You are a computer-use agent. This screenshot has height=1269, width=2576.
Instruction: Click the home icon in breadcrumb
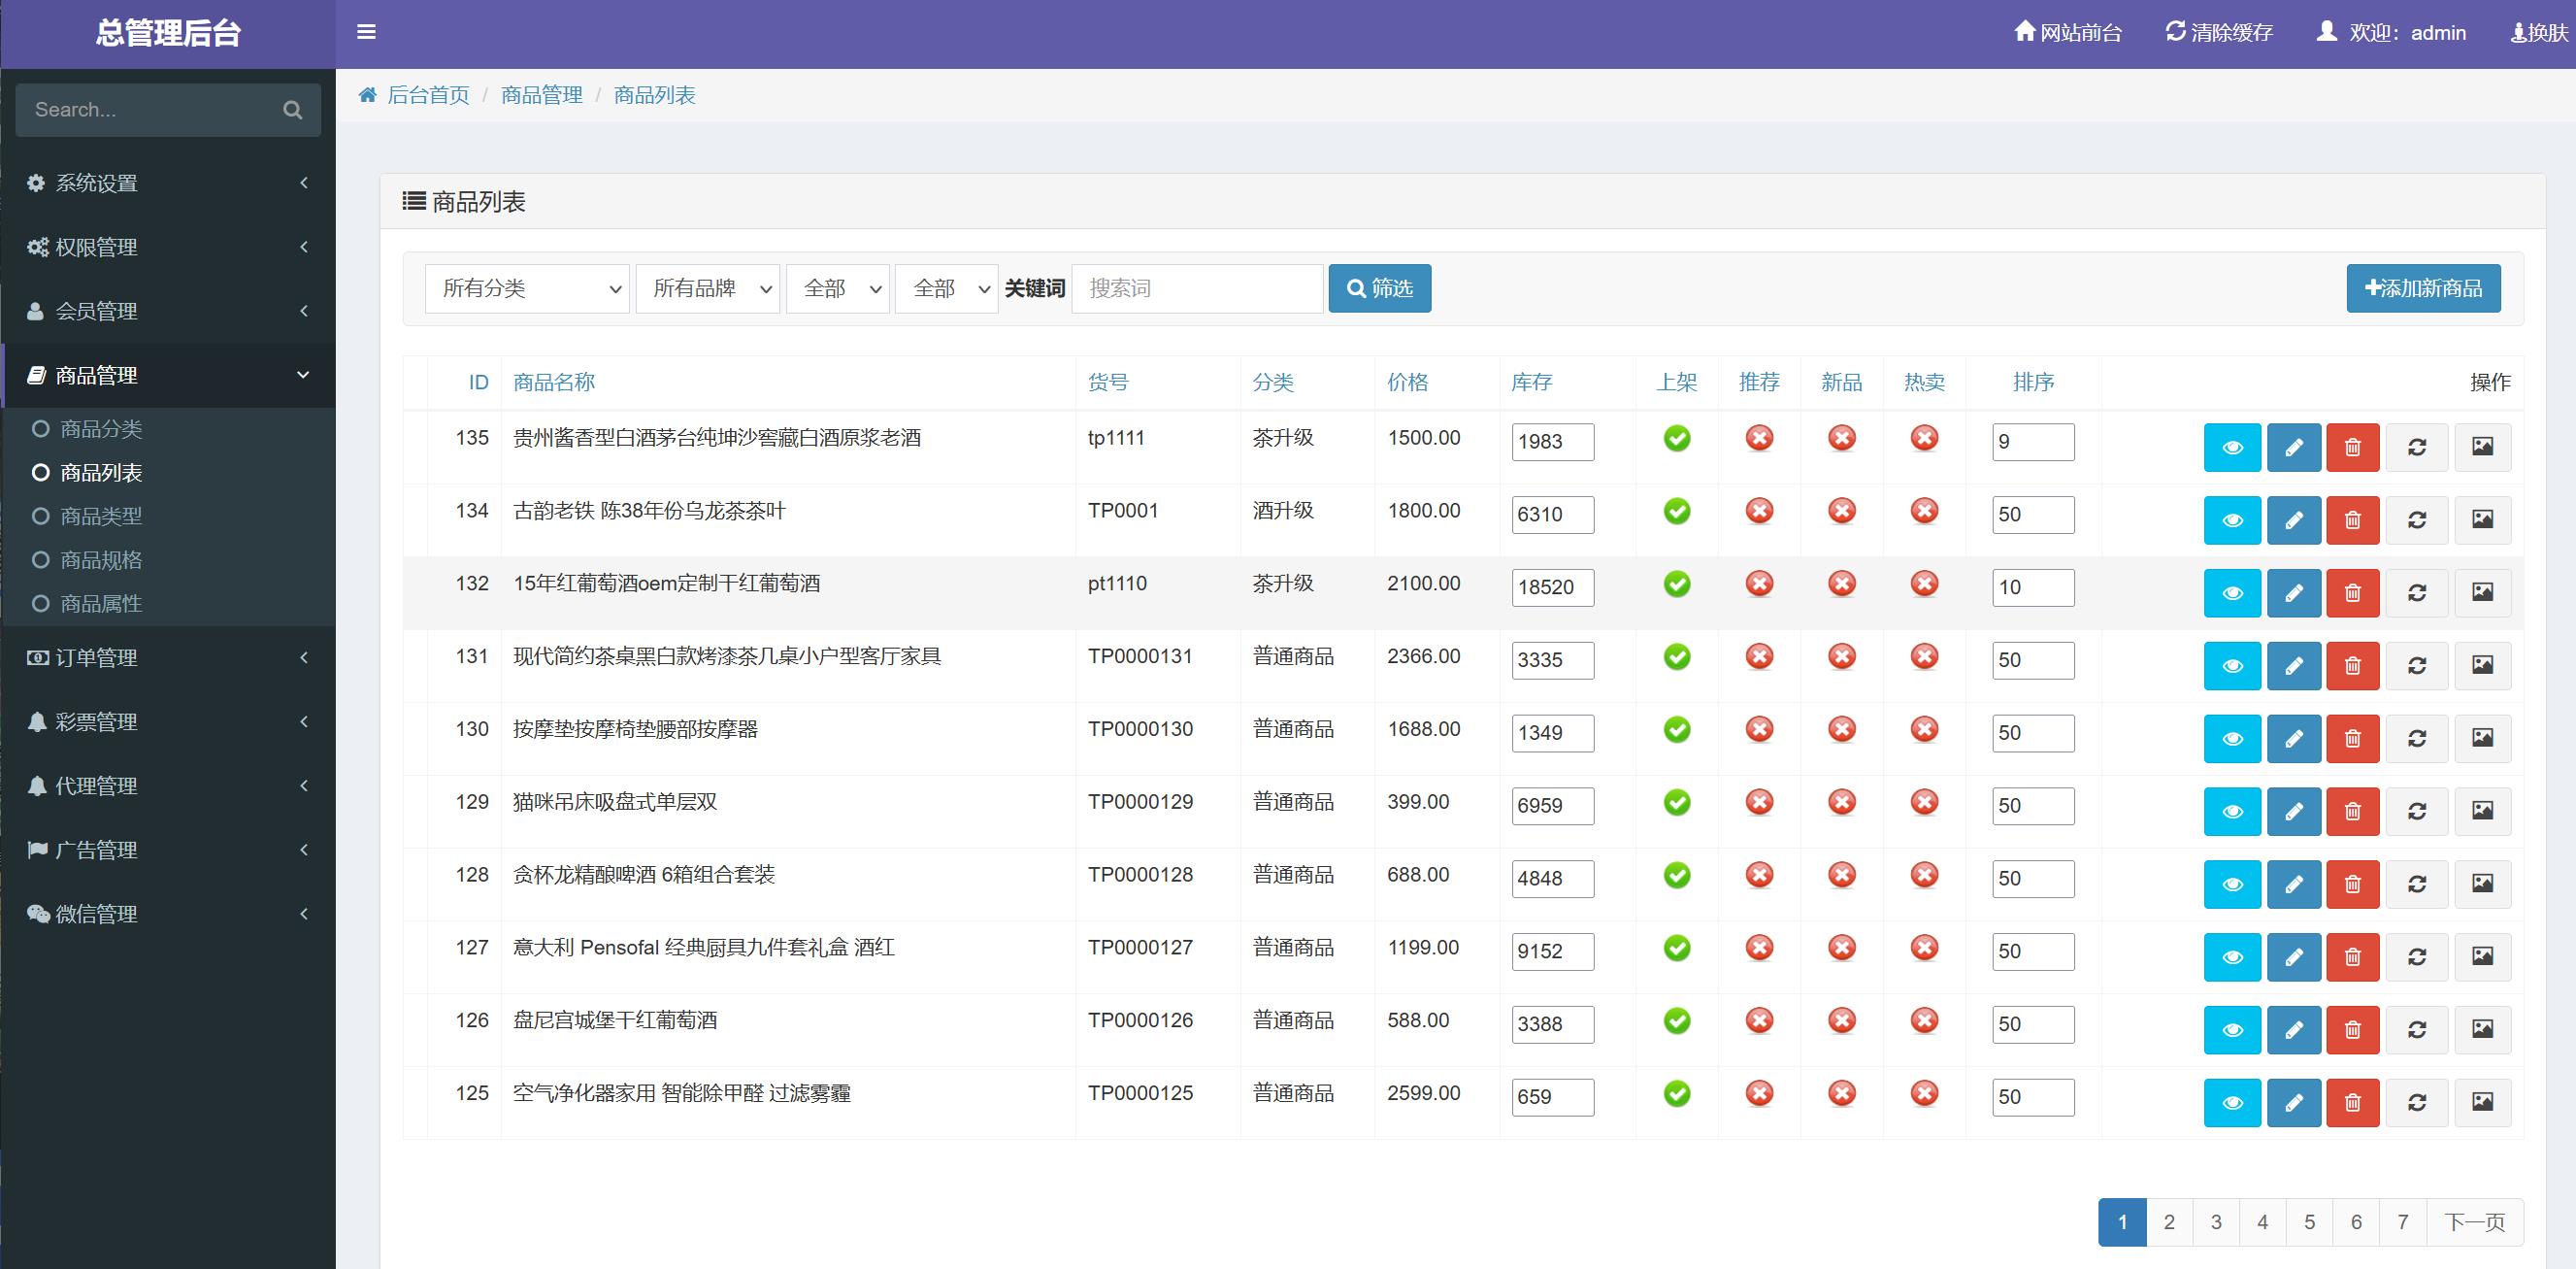(x=368, y=95)
